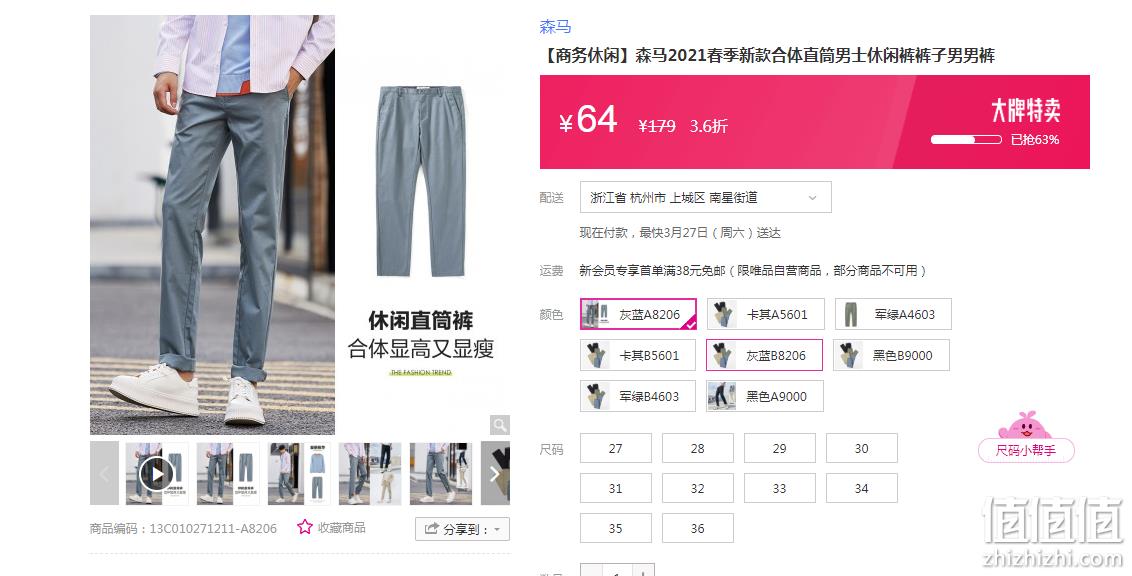Screen dimensions: 1132x576
Task: Show next thumbnails with right arrow
Action: point(495,474)
